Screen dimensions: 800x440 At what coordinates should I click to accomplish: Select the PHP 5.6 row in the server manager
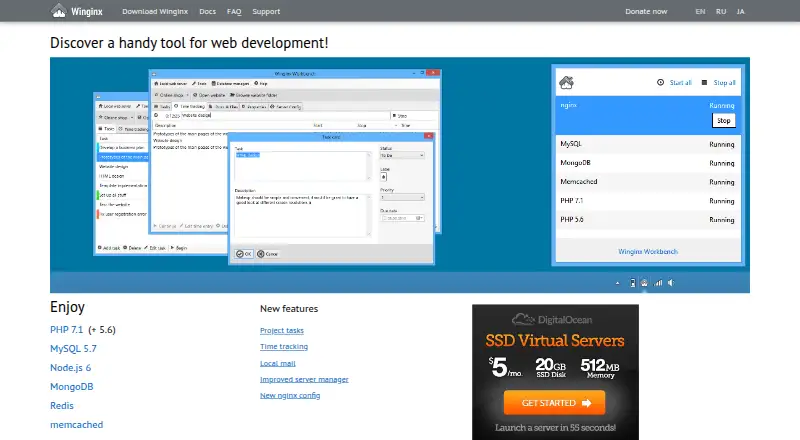[x=647, y=219]
